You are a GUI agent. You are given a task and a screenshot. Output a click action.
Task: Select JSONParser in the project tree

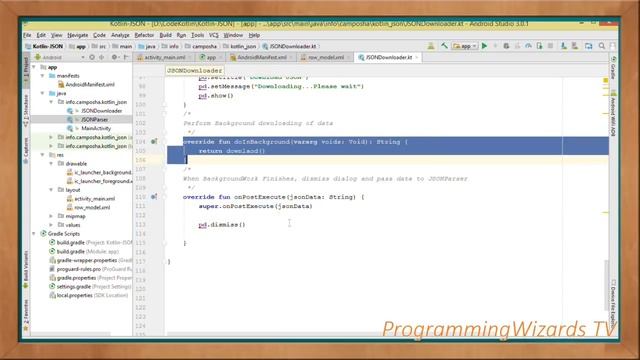tap(94, 120)
